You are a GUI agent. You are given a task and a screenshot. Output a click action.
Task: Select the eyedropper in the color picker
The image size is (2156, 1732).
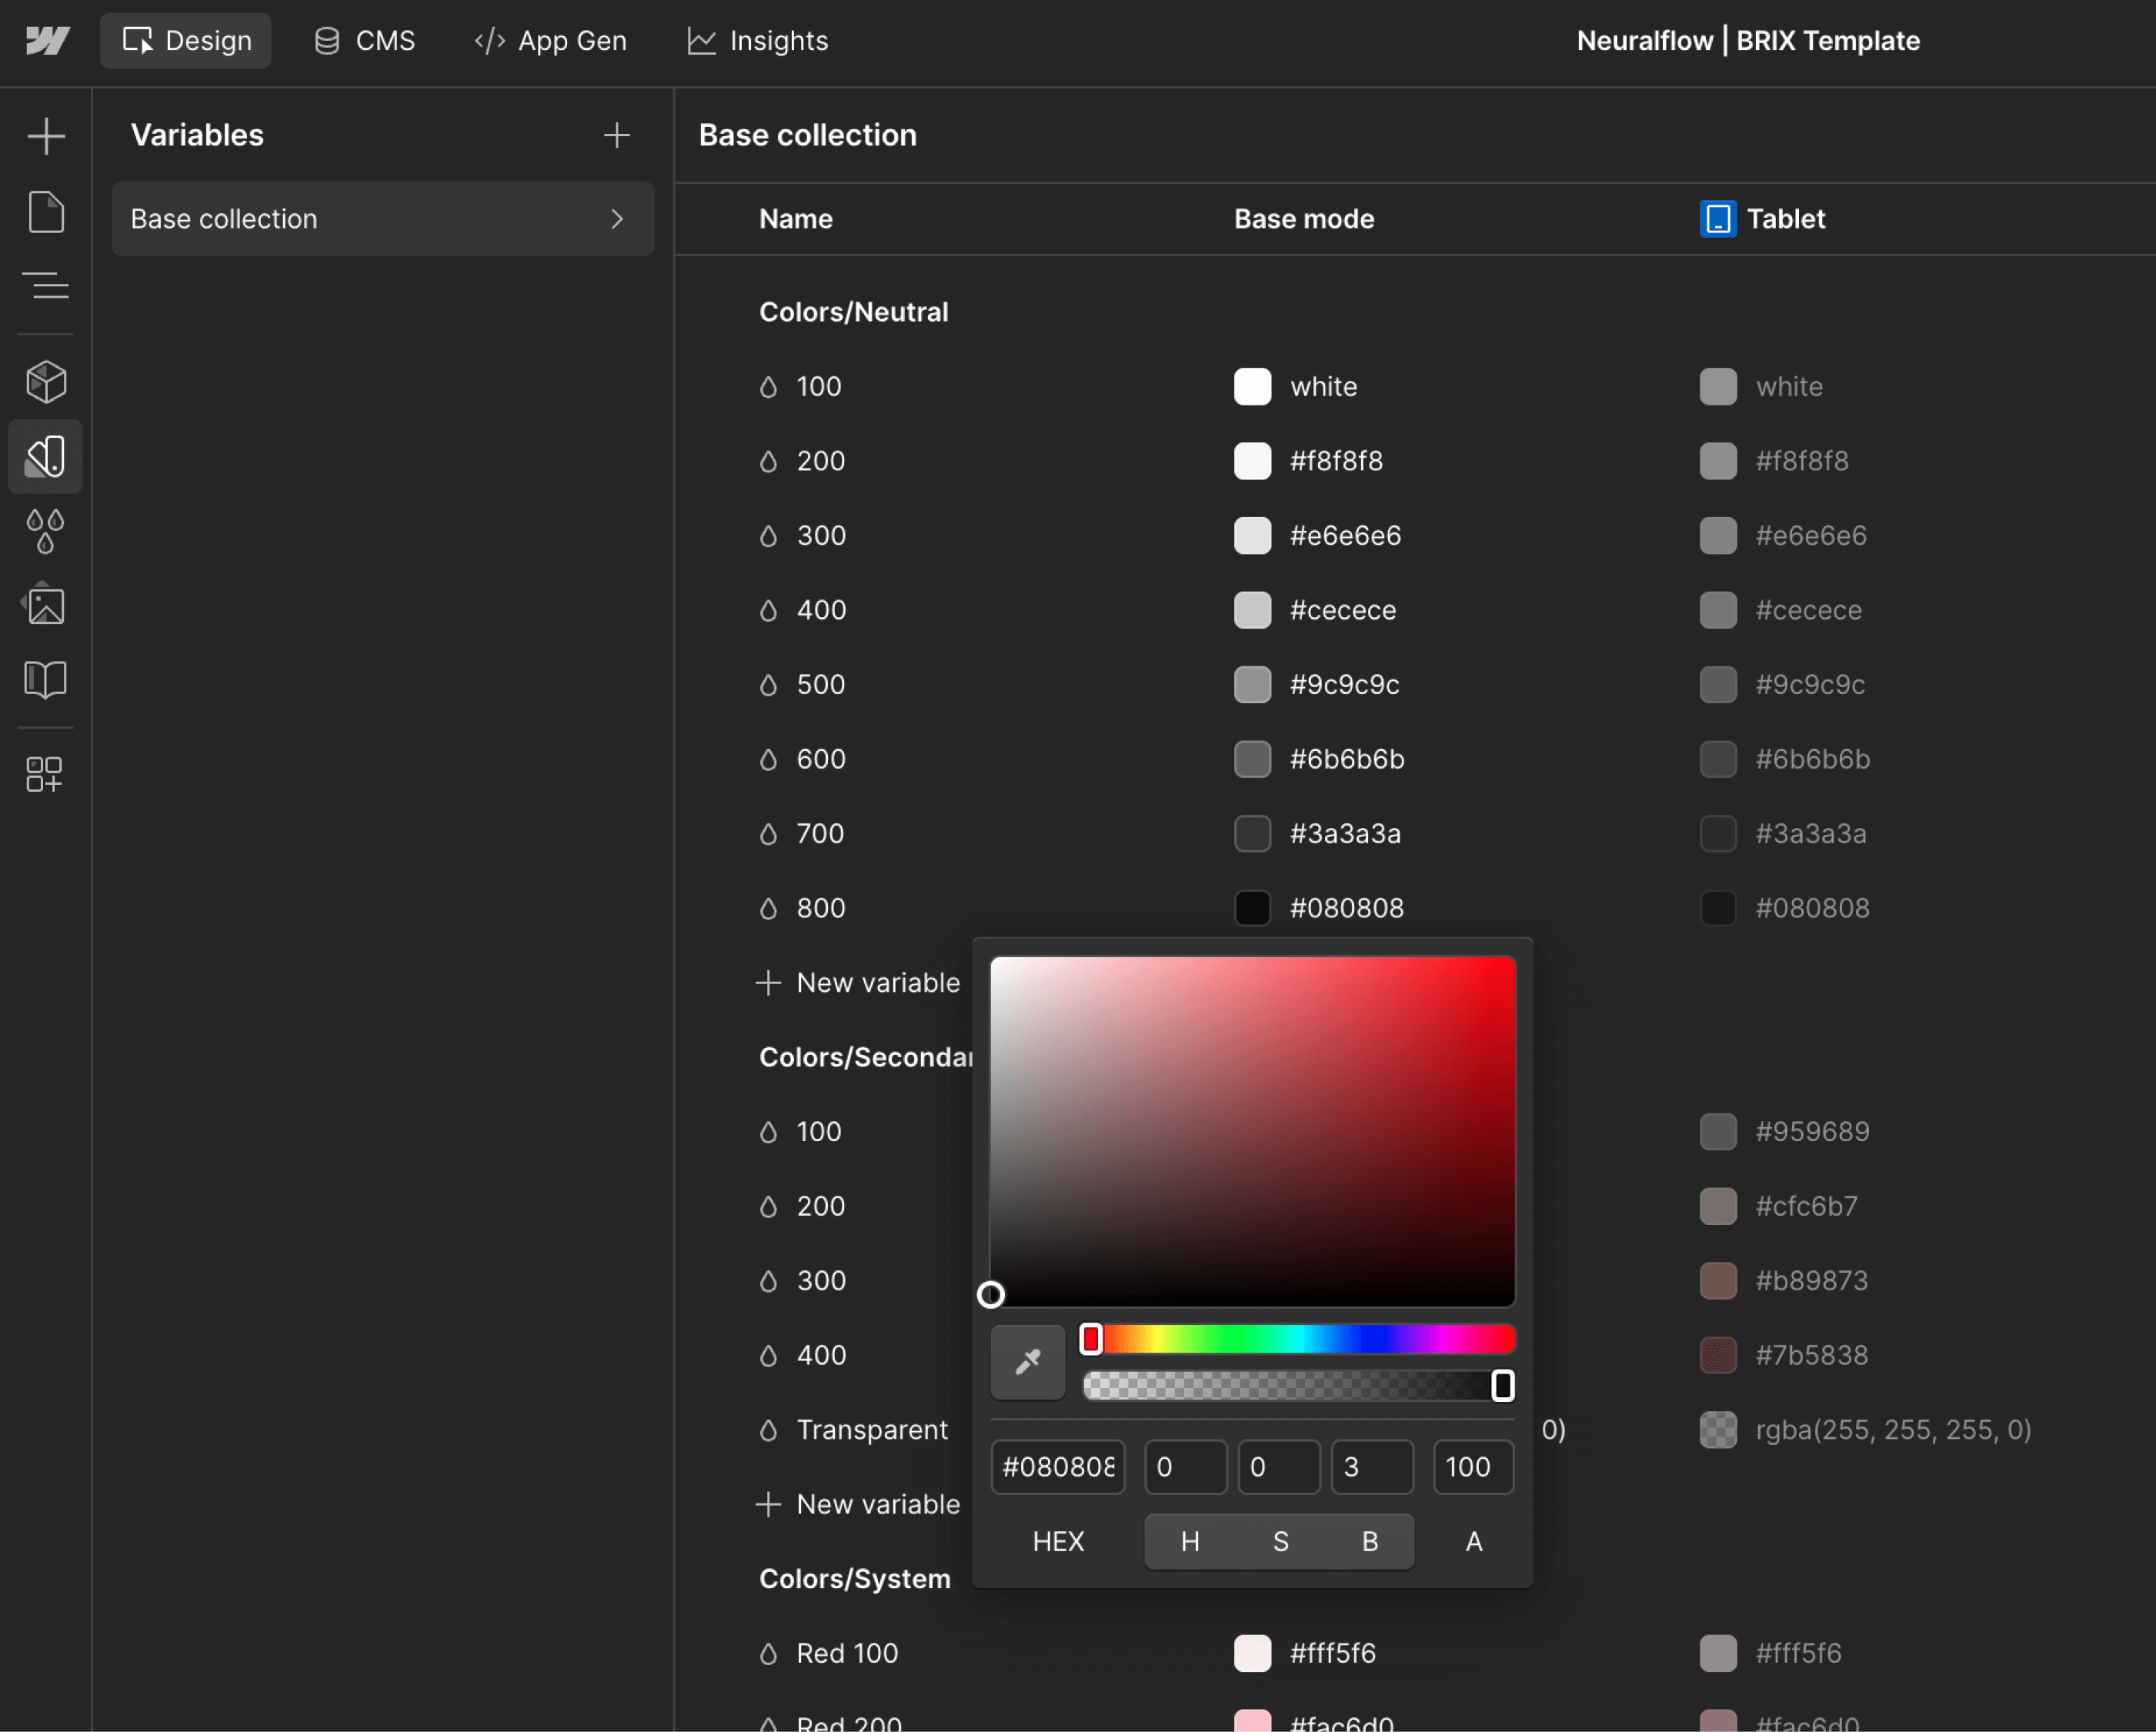point(1027,1362)
